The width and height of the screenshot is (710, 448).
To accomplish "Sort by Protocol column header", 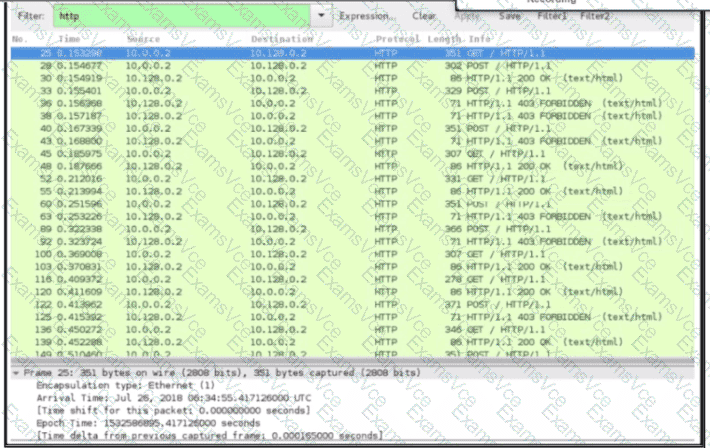I will pyautogui.click(x=398, y=38).
